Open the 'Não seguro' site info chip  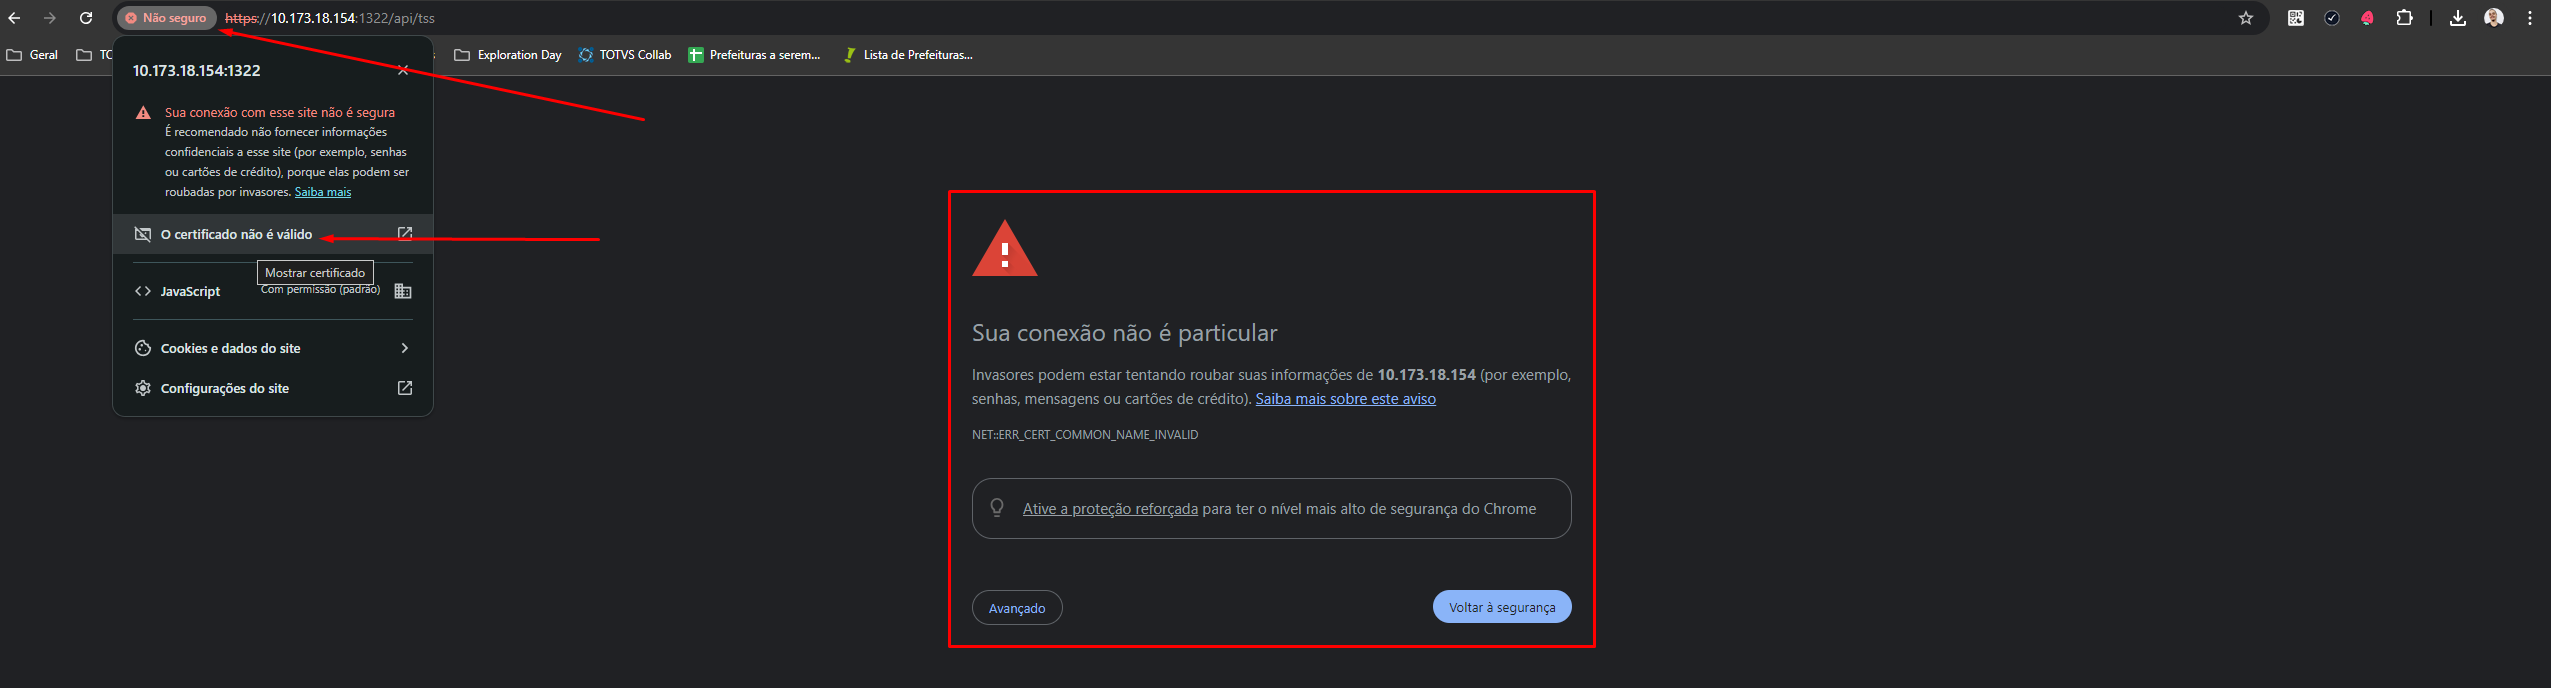166,18
